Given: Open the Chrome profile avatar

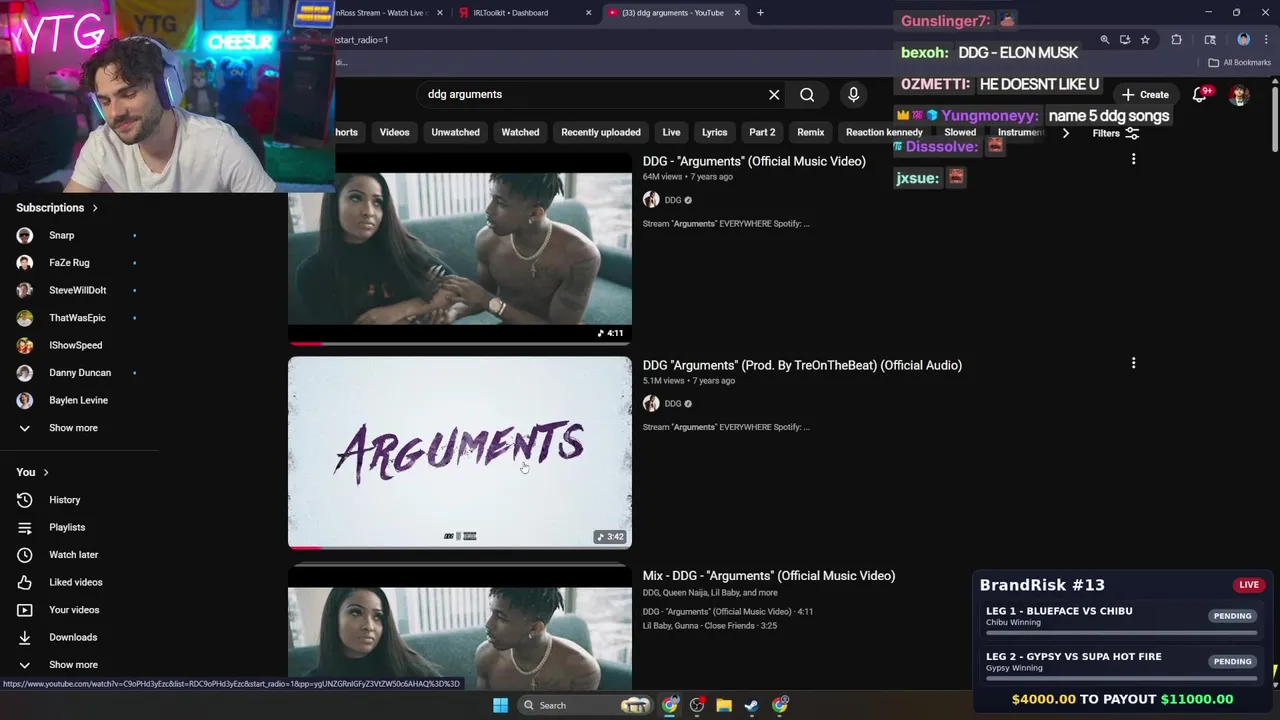Looking at the screenshot, I should [1244, 40].
